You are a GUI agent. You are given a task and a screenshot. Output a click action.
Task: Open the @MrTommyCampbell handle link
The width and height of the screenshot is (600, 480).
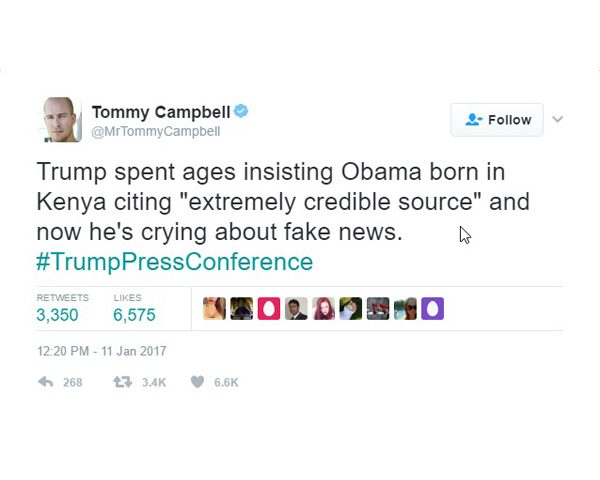click(x=156, y=131)
